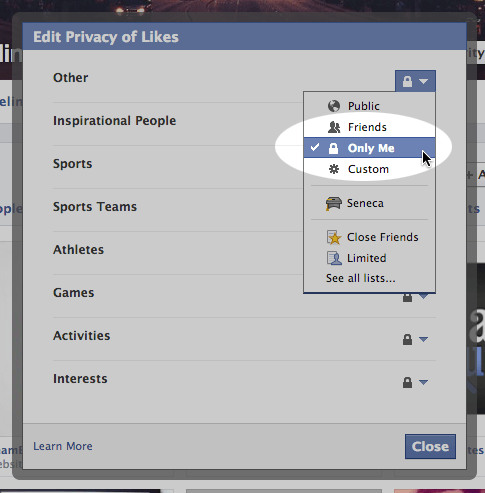Click the lock icon in Only Me

tap(333, 148)
